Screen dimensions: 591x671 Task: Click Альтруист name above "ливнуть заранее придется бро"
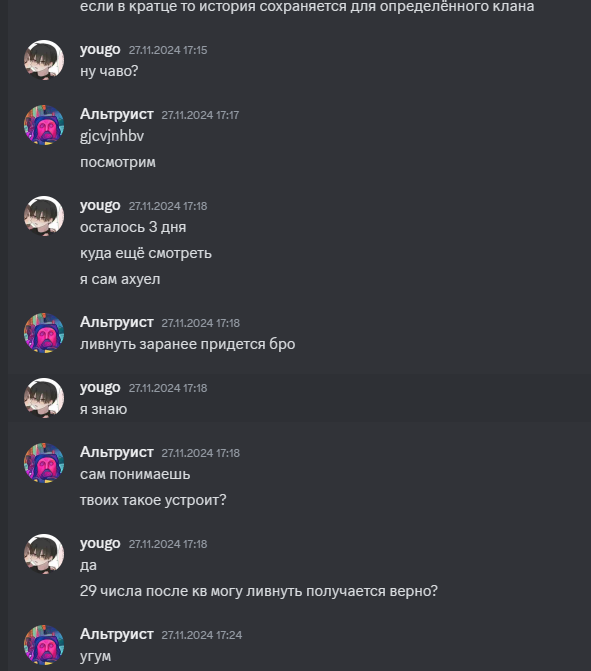tap(116, 322)
